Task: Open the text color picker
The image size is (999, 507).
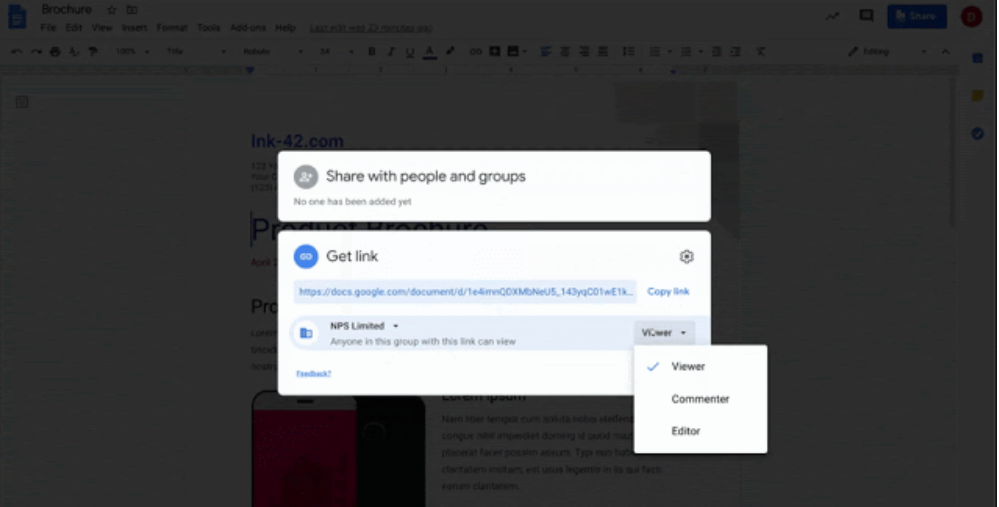Action: (x=429, y=52)
